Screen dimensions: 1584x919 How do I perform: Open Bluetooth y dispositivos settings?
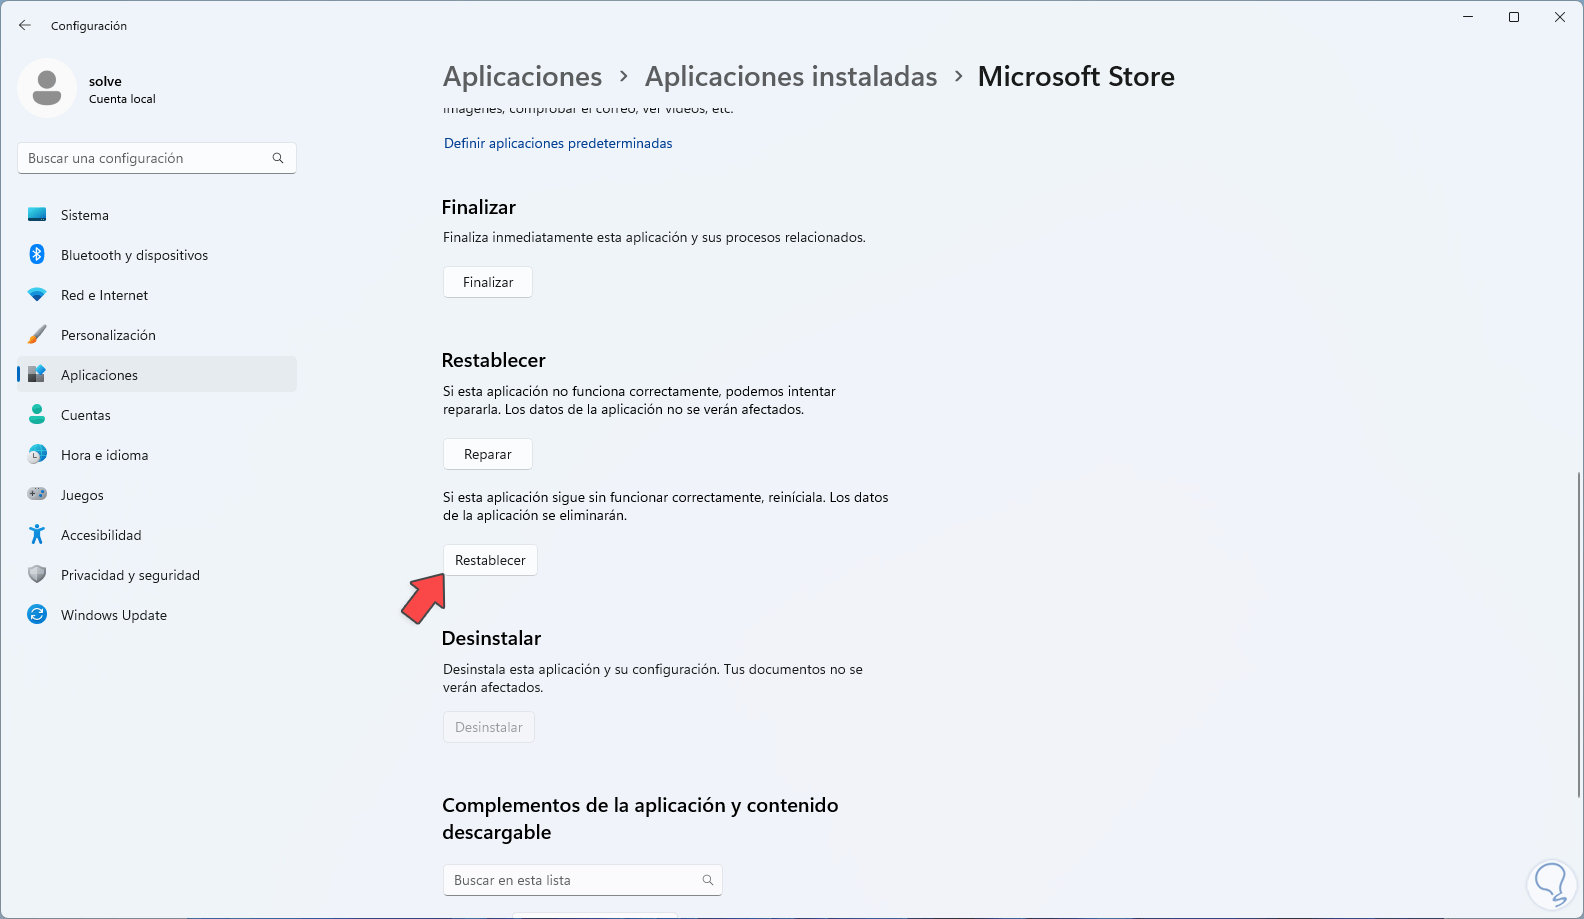157,255
